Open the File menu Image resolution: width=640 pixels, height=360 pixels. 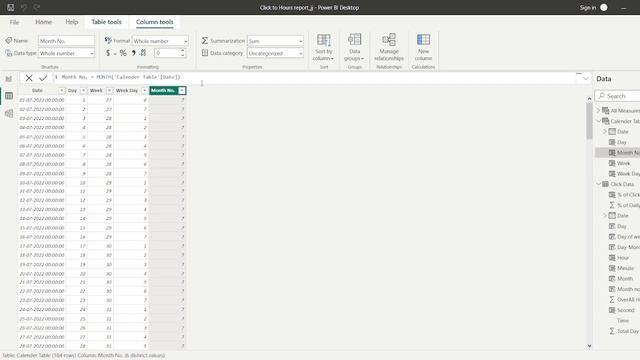point(14,22)
